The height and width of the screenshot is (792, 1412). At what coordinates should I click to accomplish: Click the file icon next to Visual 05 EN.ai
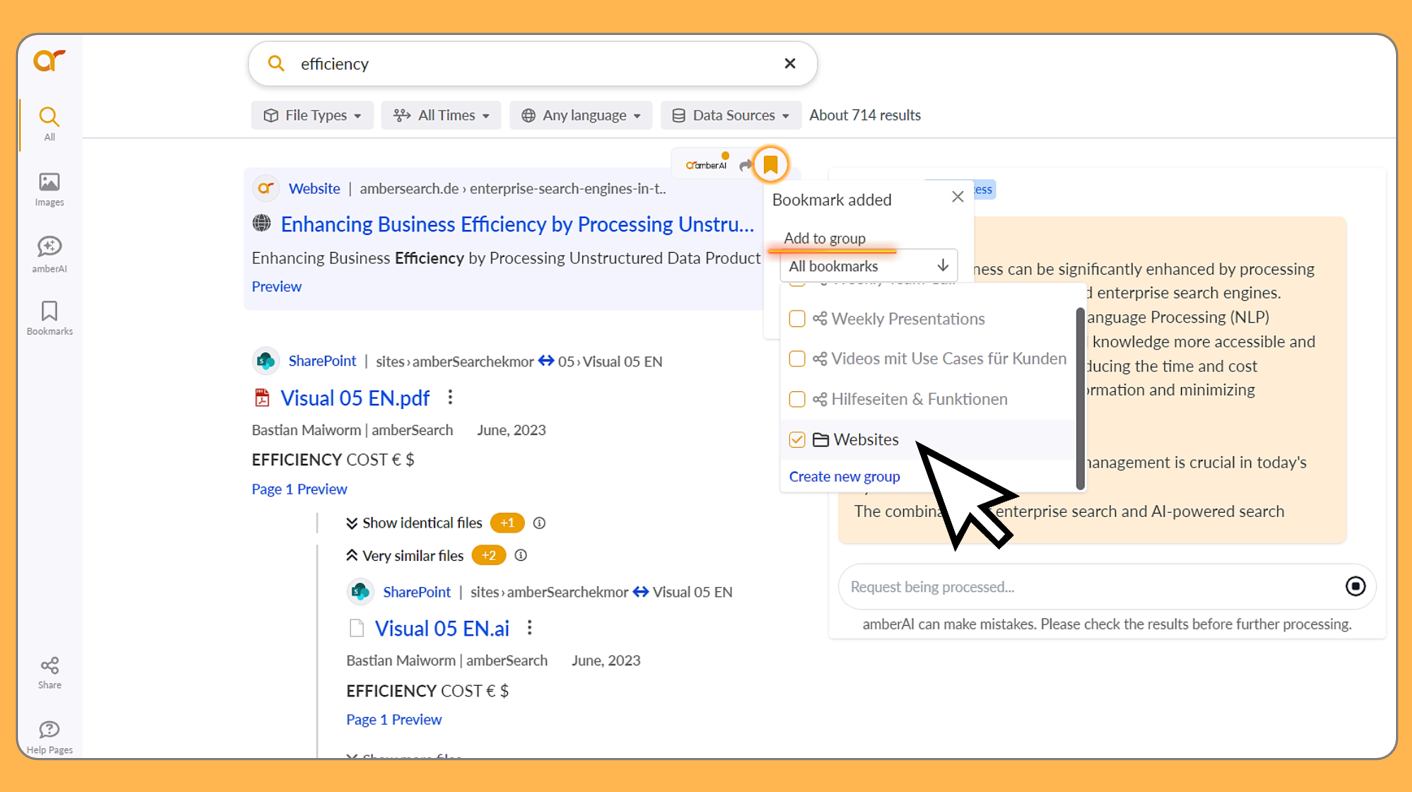point(356,628)
